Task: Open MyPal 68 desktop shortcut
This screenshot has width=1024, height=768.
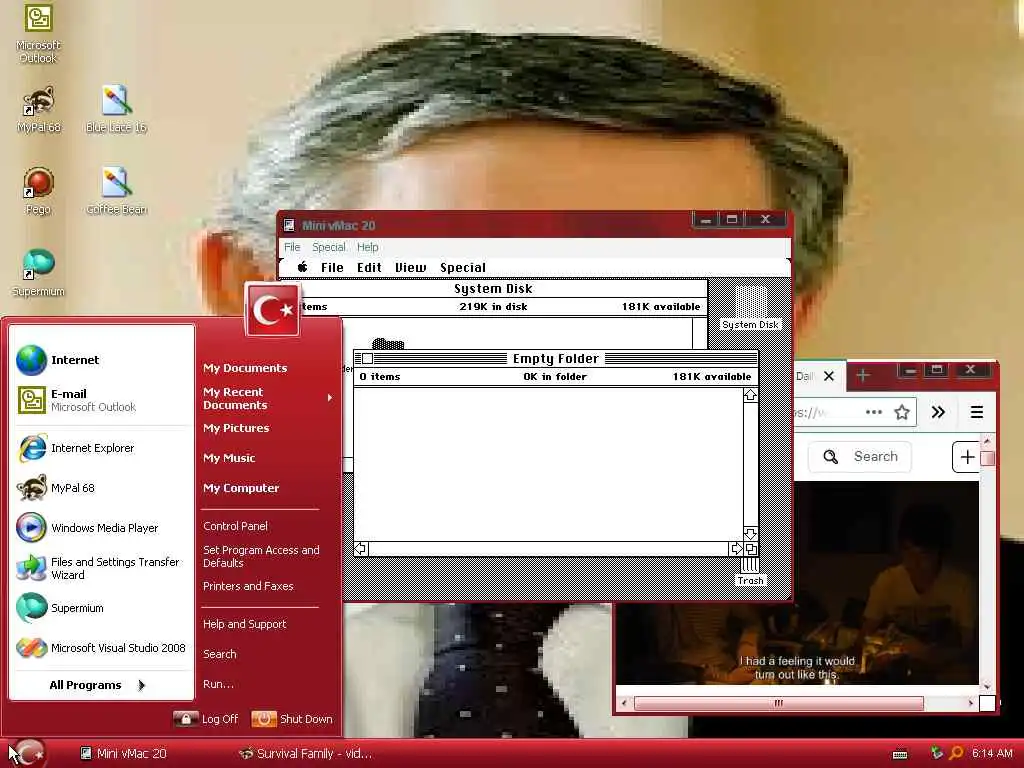Action: click(x=39, y=110)
